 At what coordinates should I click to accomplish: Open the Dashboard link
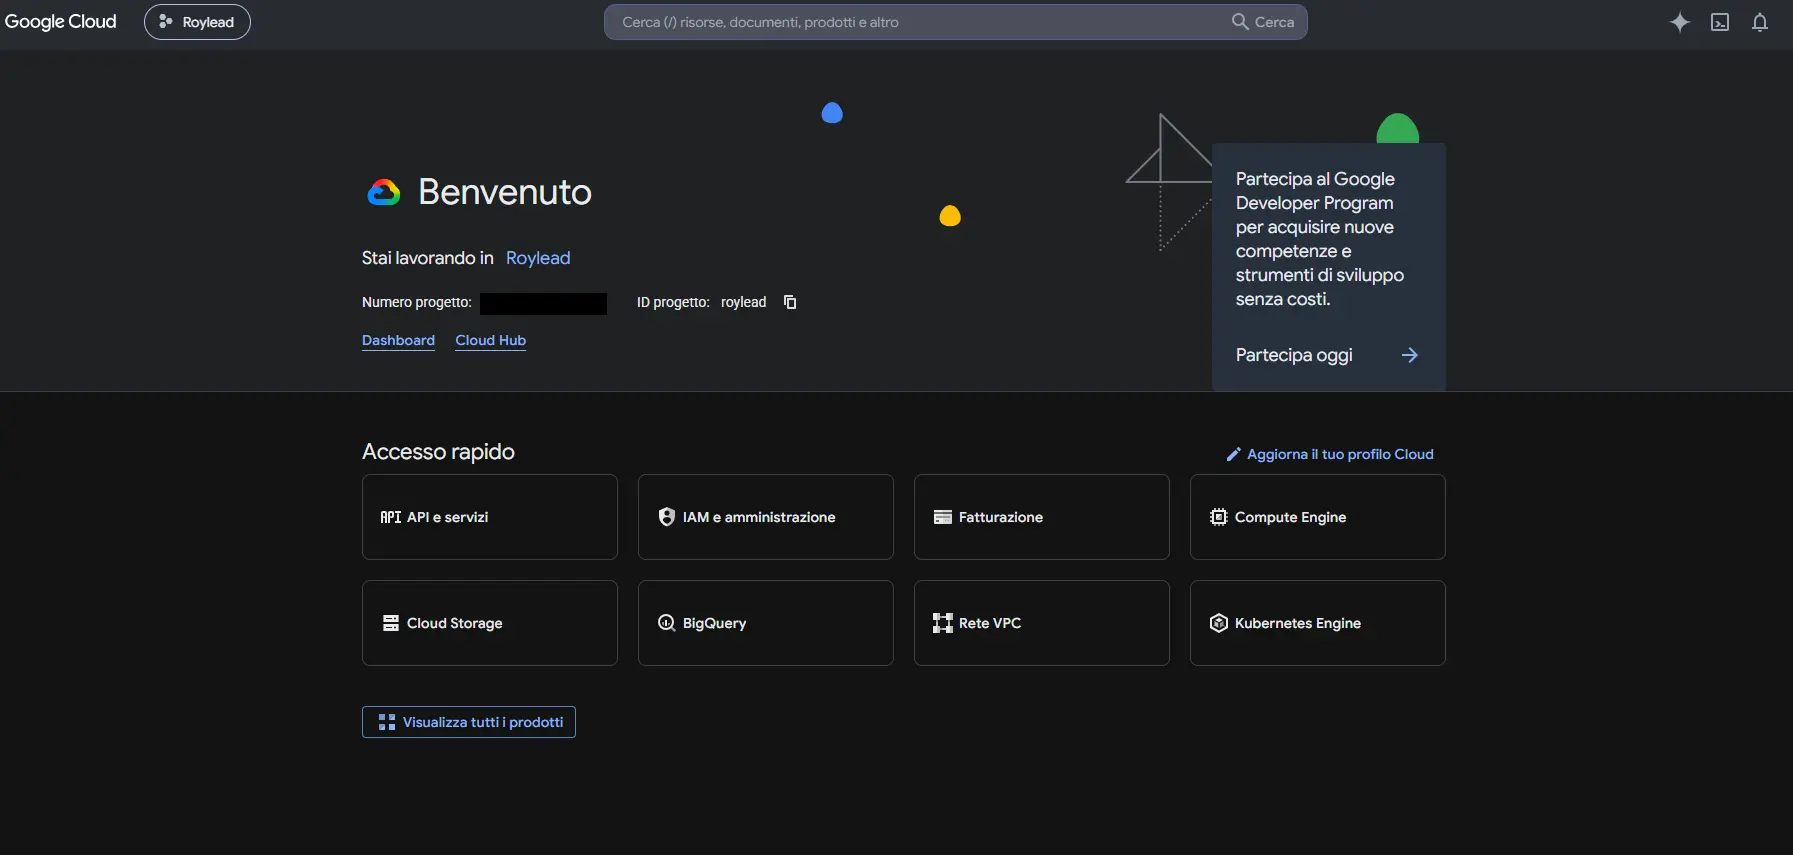click(x=398, y=340)
